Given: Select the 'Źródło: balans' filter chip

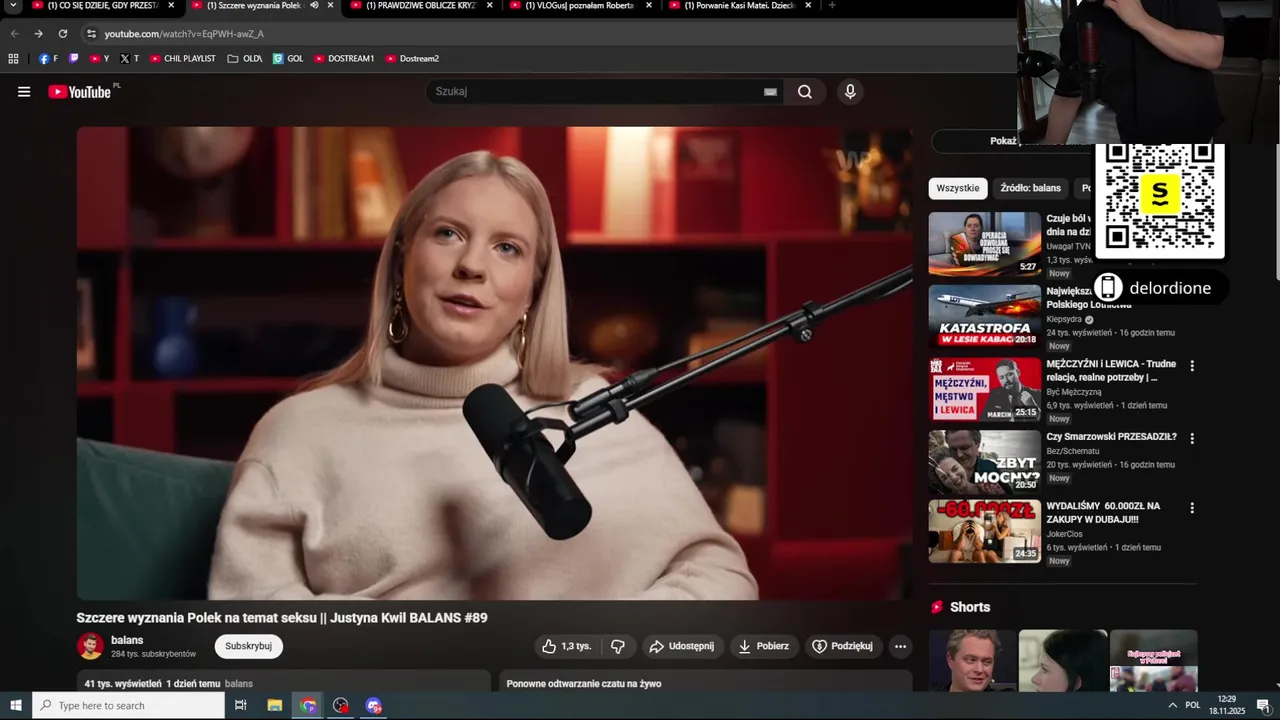Looking at the screenshot, I should [1031, 188].
